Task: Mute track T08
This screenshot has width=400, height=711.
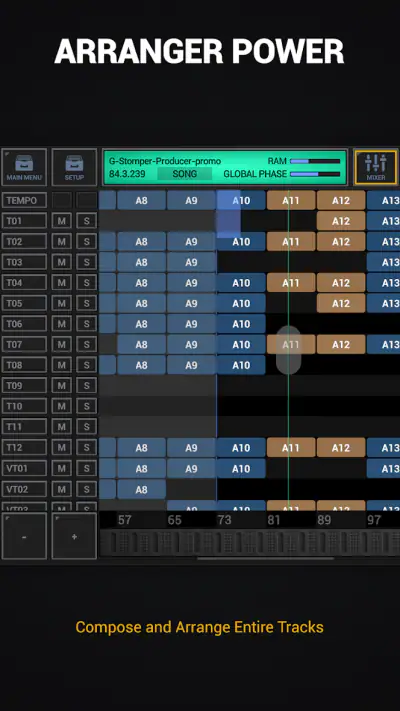Action: [x=62, y=365]
